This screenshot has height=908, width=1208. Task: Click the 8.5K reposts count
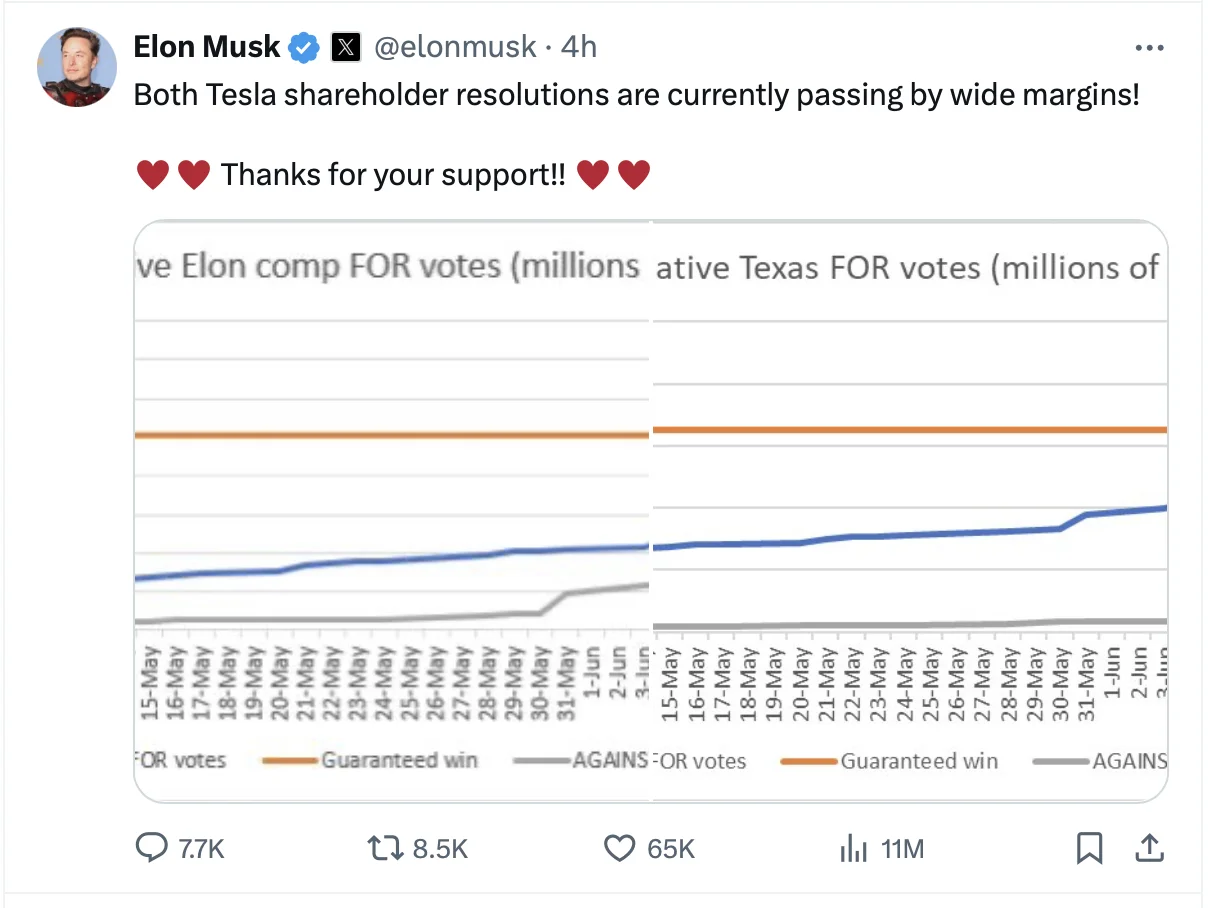[x=440, y=850]
